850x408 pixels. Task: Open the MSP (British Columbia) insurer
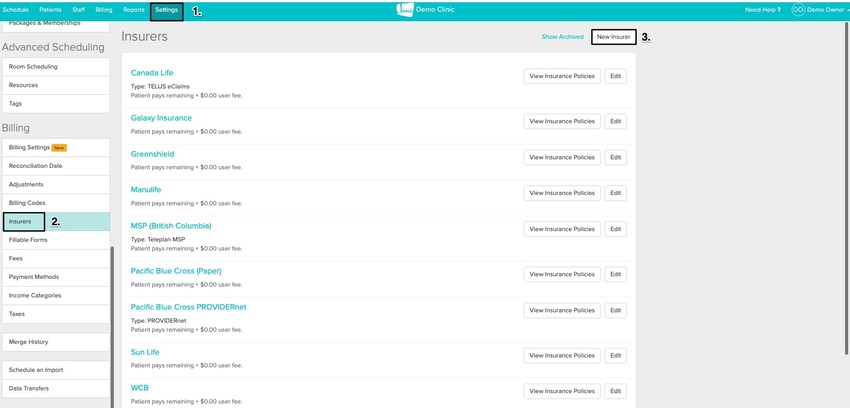point(171,226)
